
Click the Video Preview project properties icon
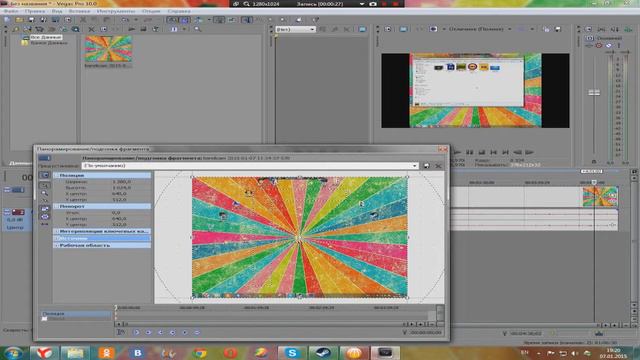[x=388, y=29]
